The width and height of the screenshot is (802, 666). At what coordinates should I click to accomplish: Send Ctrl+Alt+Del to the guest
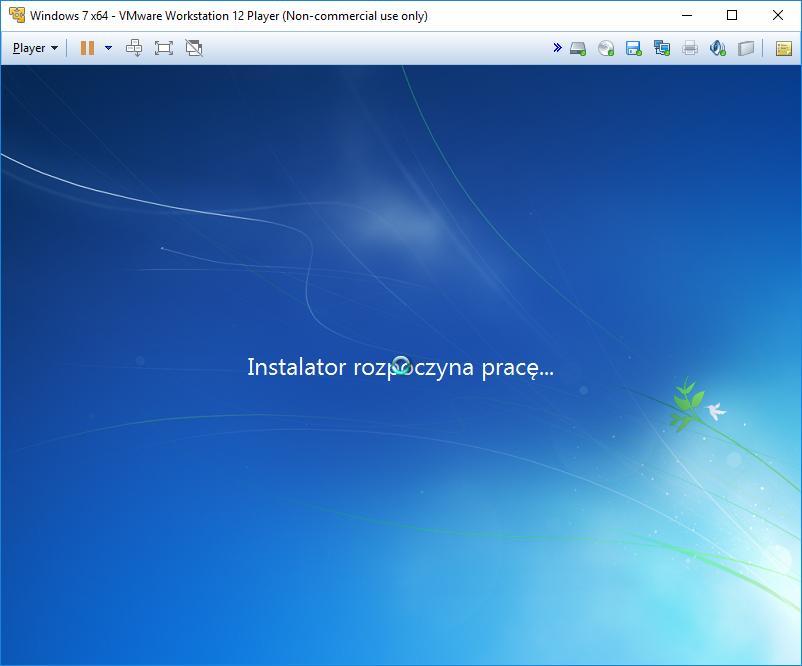point(134,48)
